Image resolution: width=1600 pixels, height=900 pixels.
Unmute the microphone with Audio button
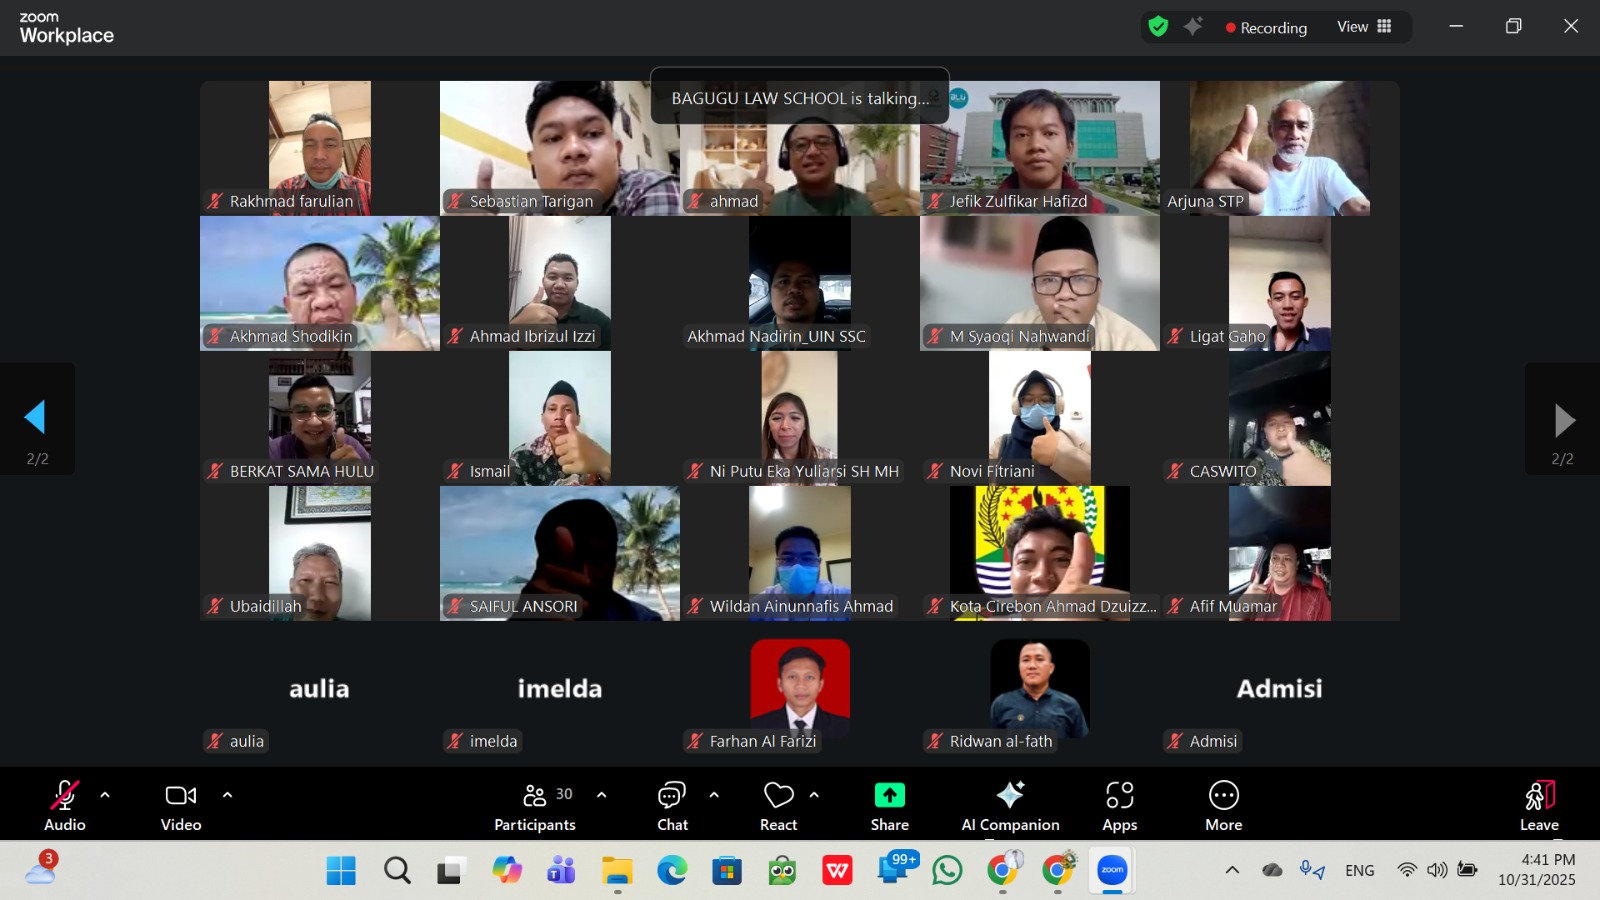point(64,805)
